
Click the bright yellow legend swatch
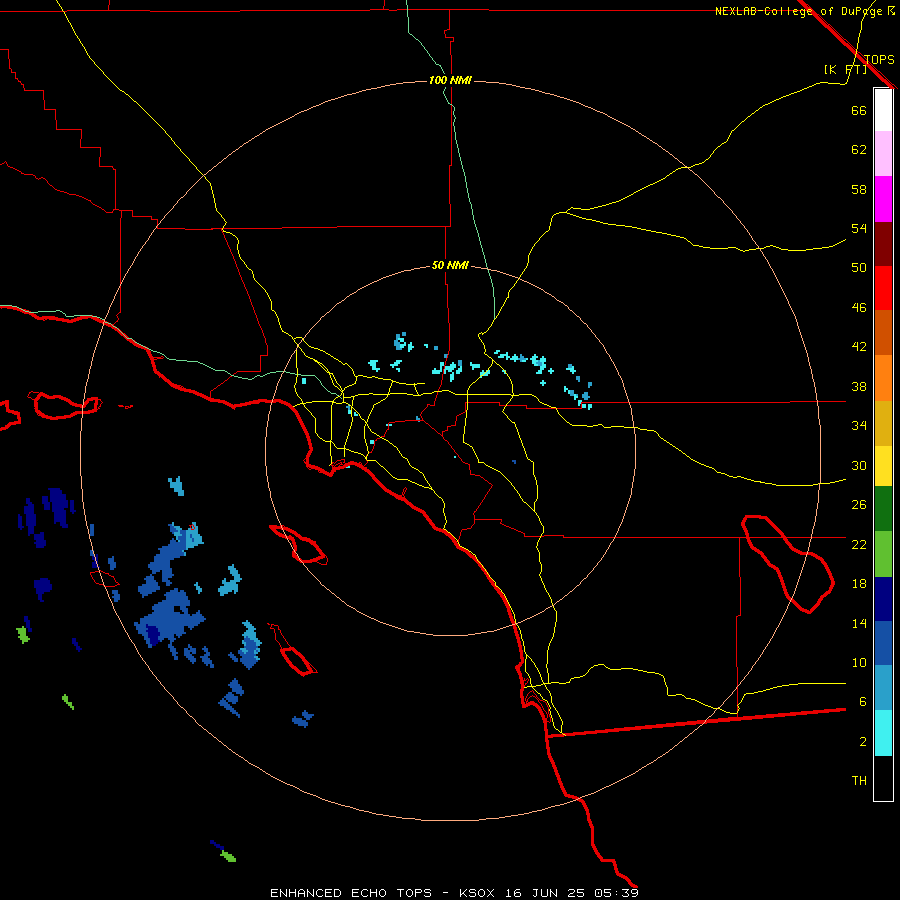point(883,466)
